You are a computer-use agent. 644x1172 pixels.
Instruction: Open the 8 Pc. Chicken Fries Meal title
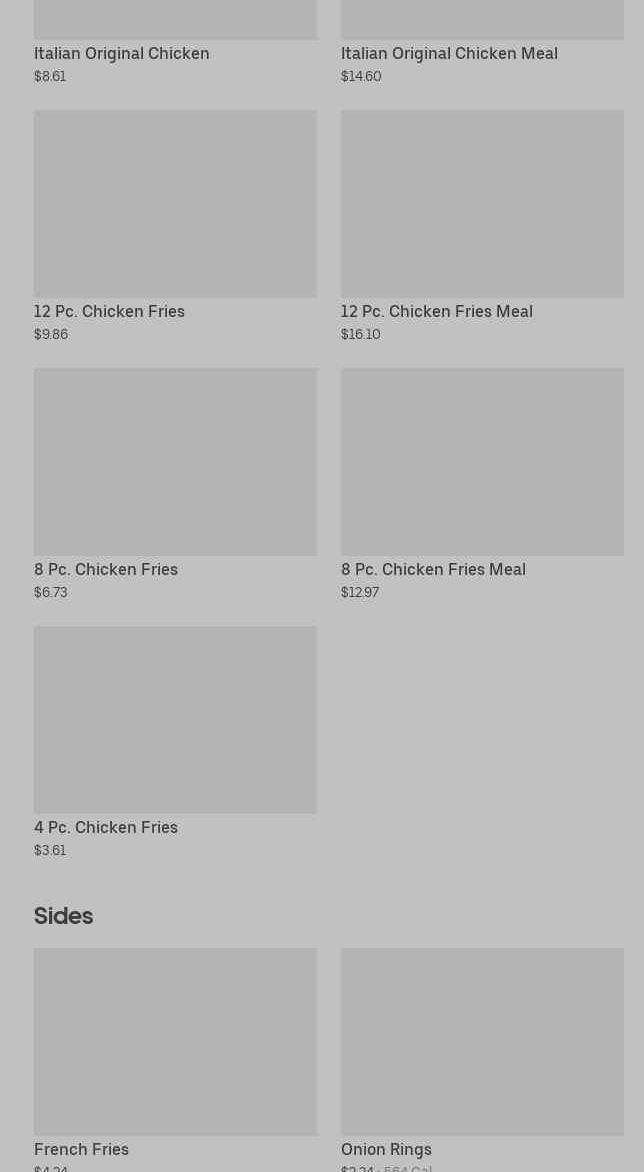click(433, 569)
